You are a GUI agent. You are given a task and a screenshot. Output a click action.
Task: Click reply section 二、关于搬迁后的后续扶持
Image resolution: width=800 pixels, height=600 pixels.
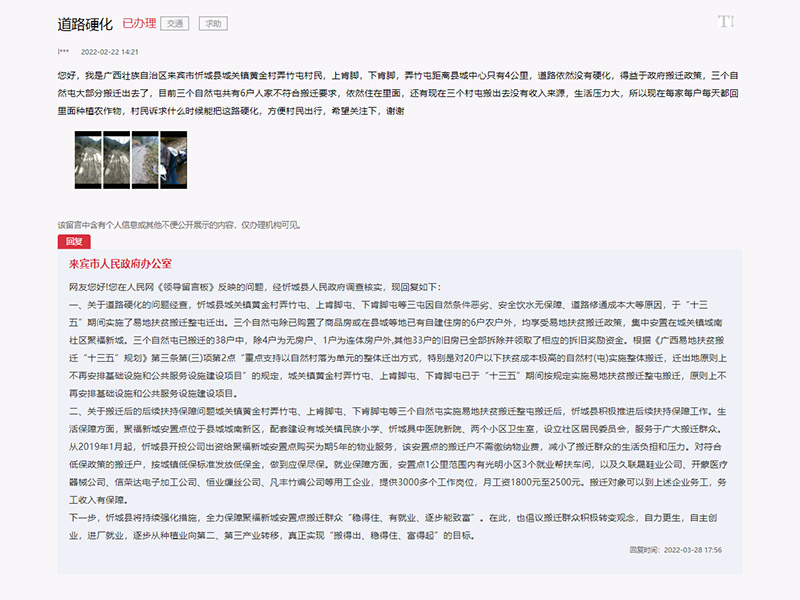[398, 456]
